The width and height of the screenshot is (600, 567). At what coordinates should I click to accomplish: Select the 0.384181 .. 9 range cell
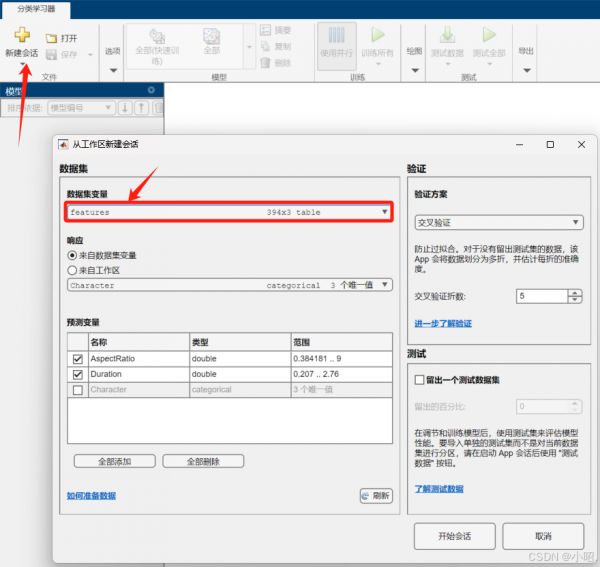coord(341,359)
